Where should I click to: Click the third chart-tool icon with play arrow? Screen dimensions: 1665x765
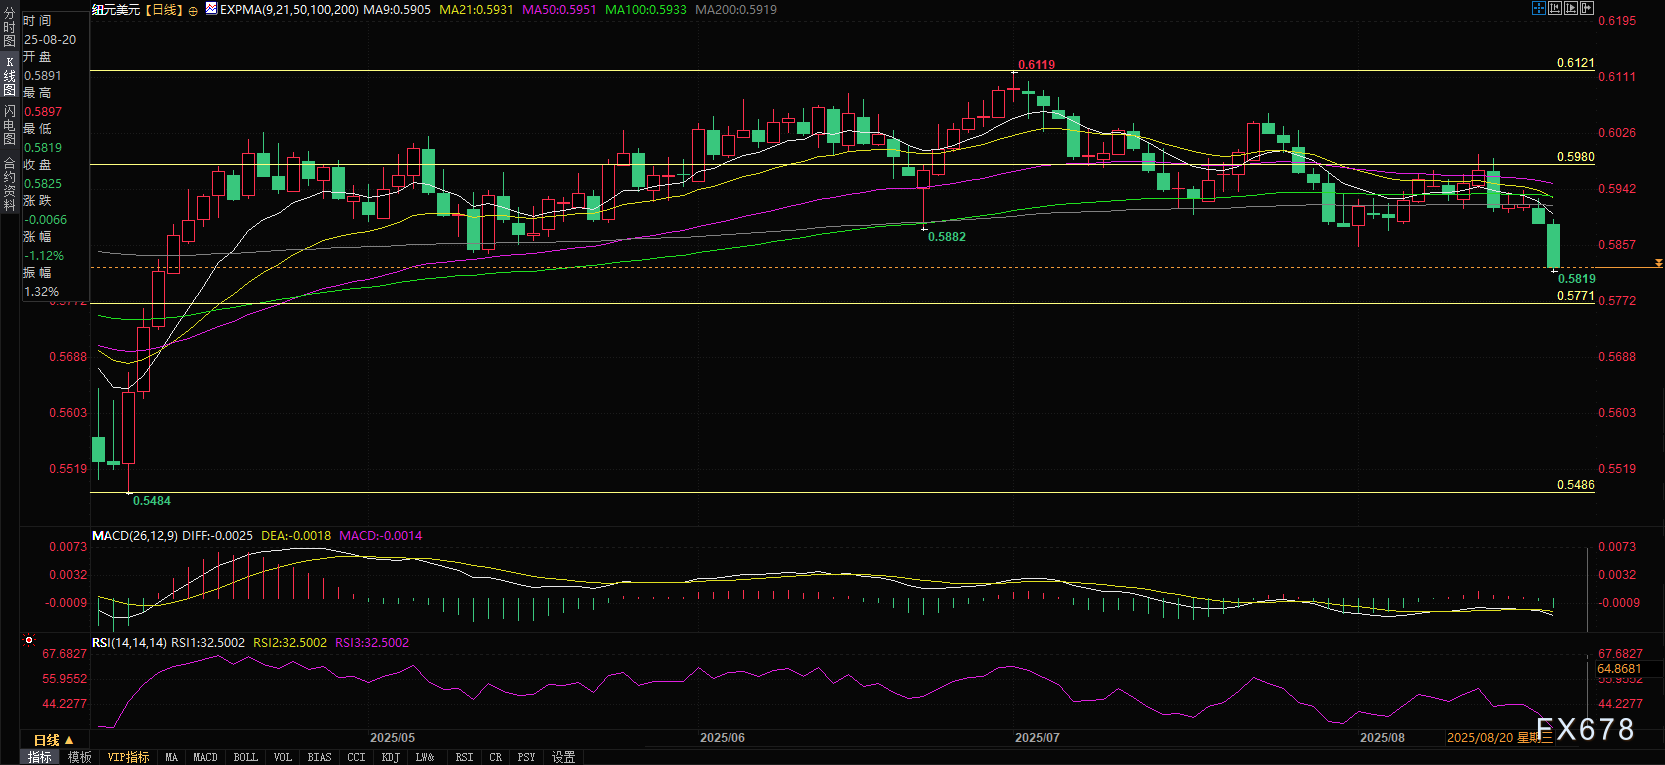pyautogui.click(x=1570, y=8)
